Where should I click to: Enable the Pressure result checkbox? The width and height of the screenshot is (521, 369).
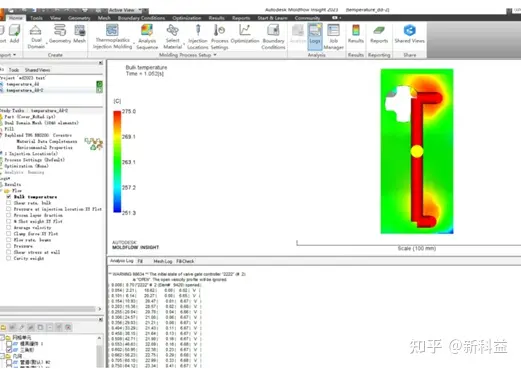(9, 246)
